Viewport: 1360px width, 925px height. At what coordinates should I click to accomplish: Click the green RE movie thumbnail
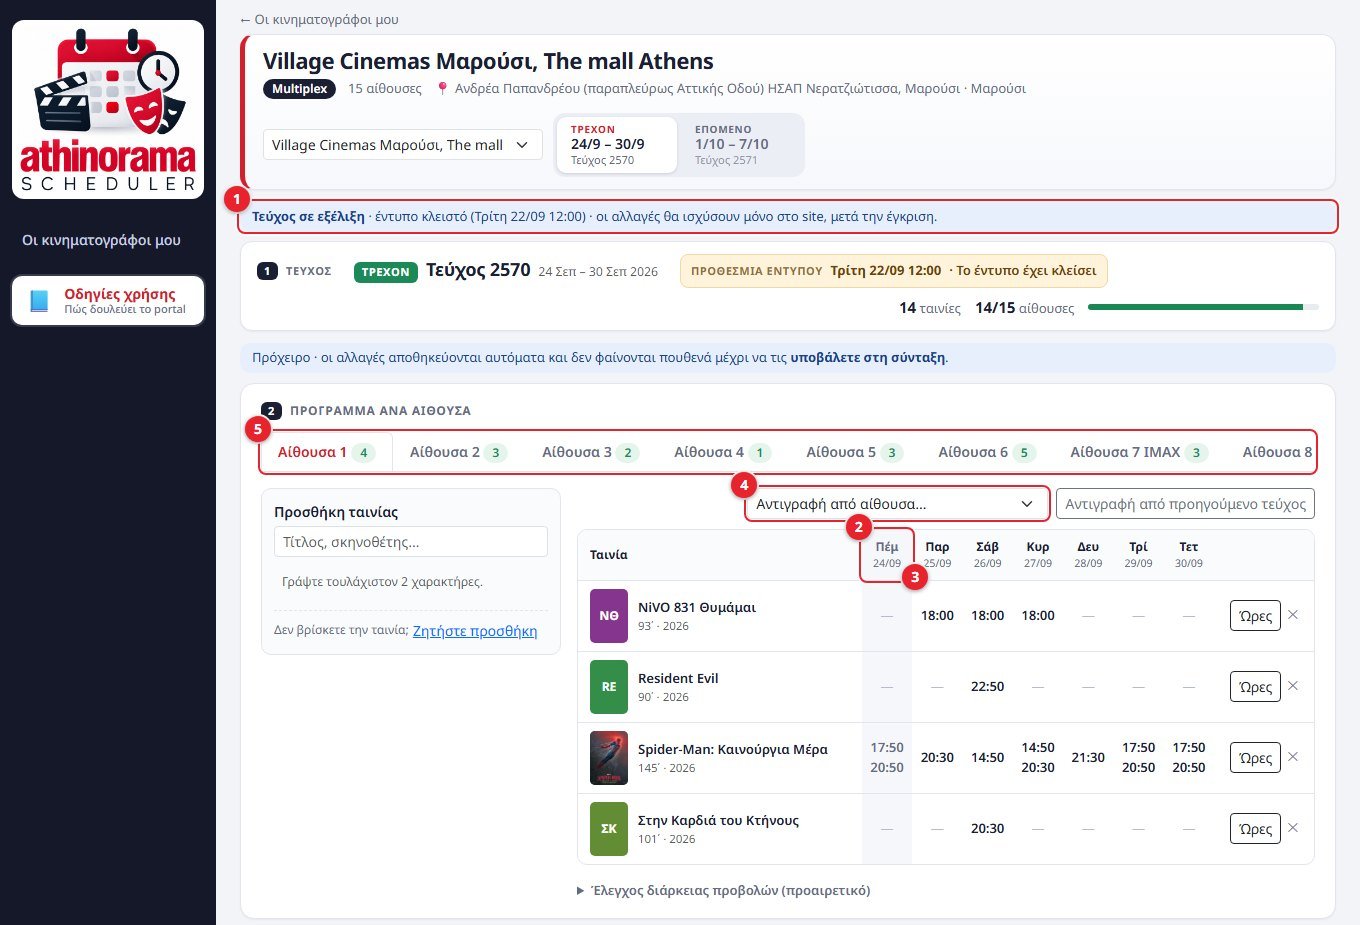(x=609, y=687)
